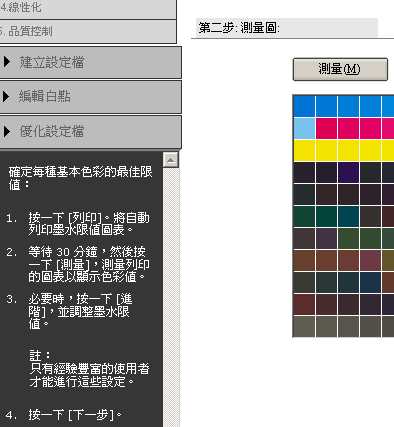Select the top-left blue patch
Image resolution: width=394 pixels, height=427 pixels.
point(304,106)
